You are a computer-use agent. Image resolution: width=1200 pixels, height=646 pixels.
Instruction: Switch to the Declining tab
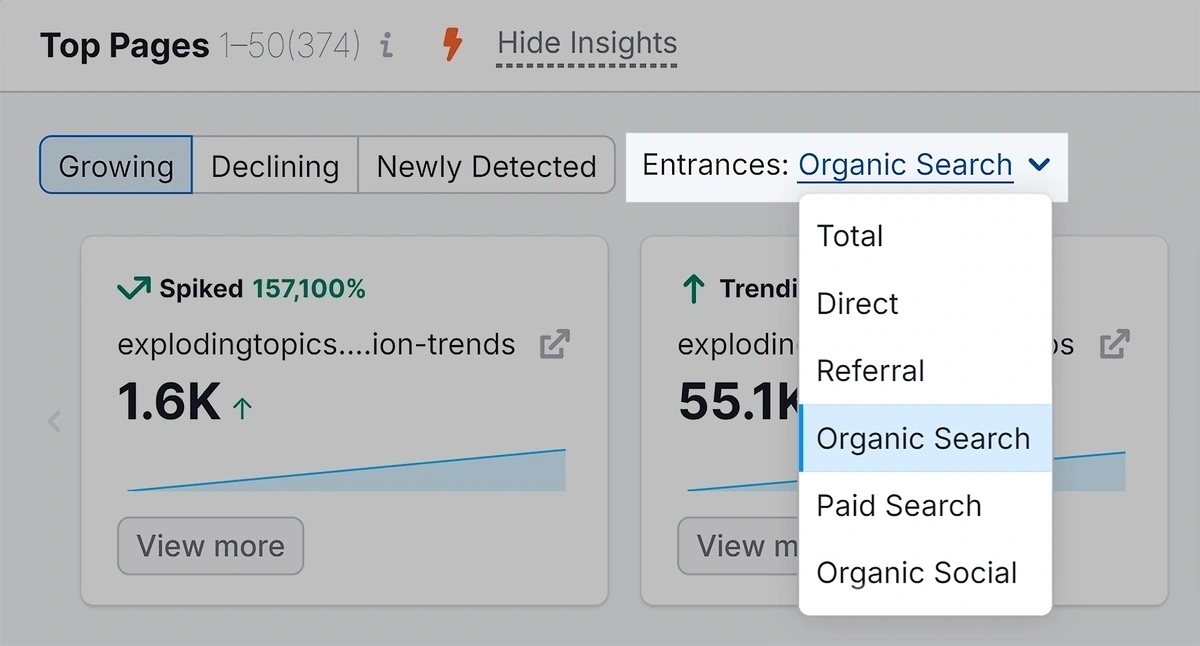point(274,166)
